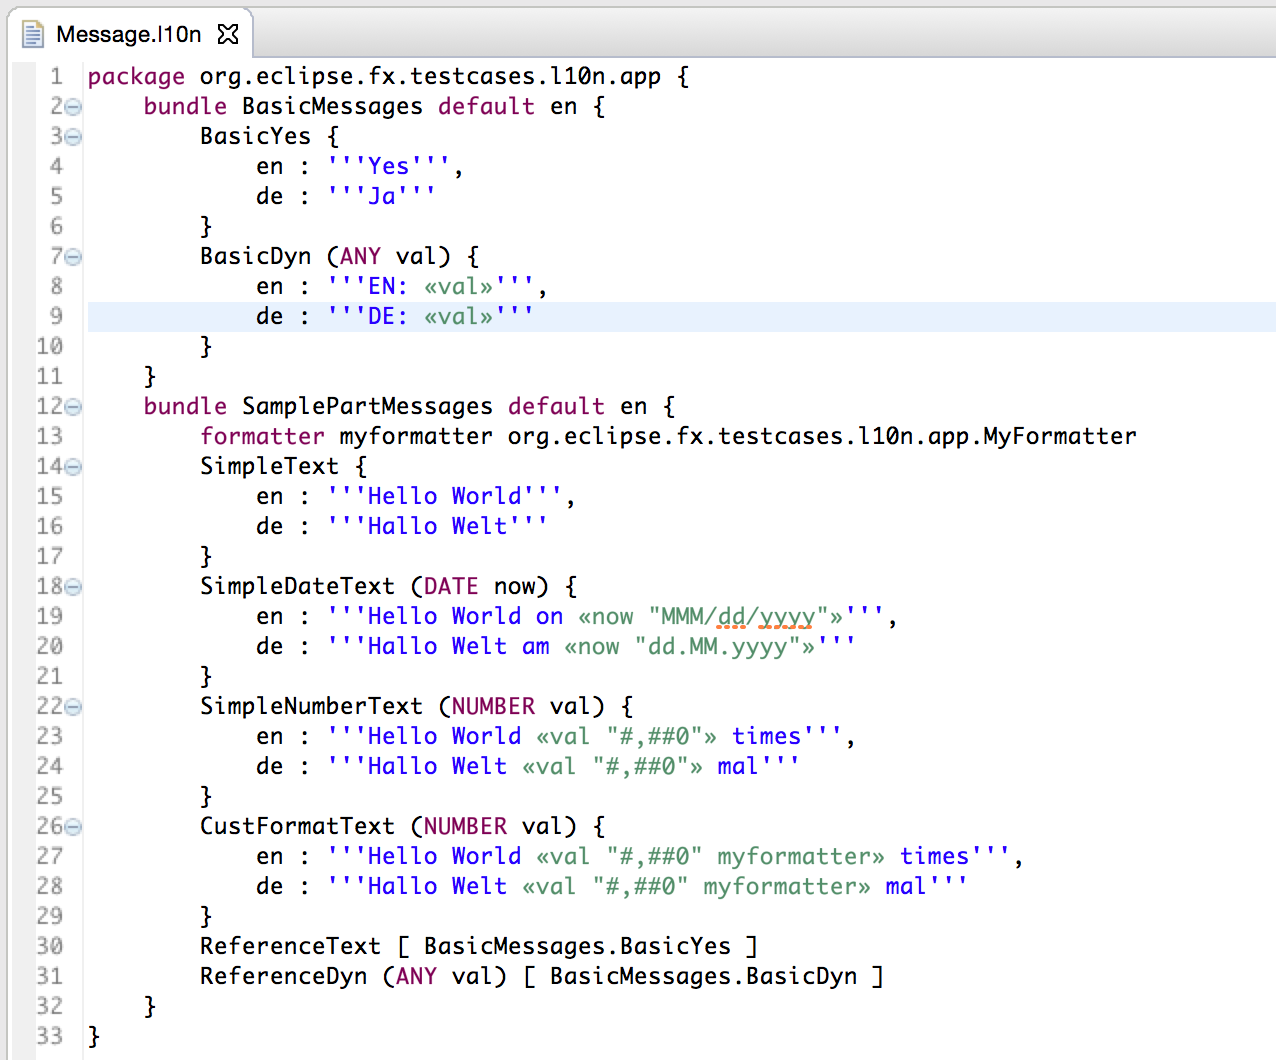This screenshot has width=1276, height=1060.
Task: Click the '''Hallo Welt''' string on line 16
Action: (x=437, y=526)
